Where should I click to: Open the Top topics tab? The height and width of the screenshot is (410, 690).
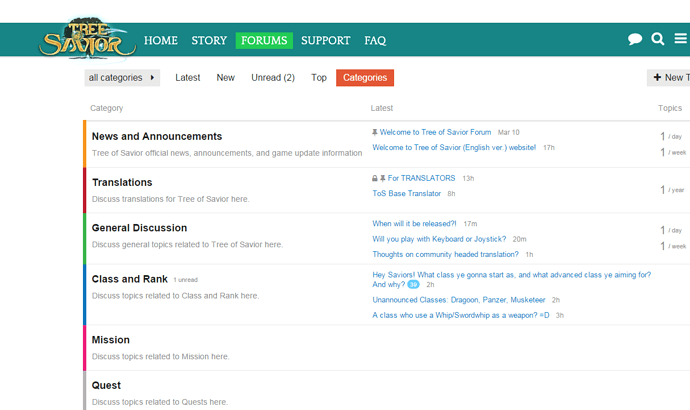tap(318, 78)
